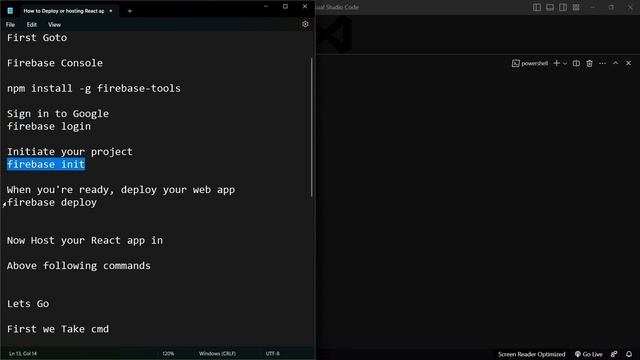Select the 'How to Deploy or hosting React ap' tab
640x360 pixels.
point(64,11)
